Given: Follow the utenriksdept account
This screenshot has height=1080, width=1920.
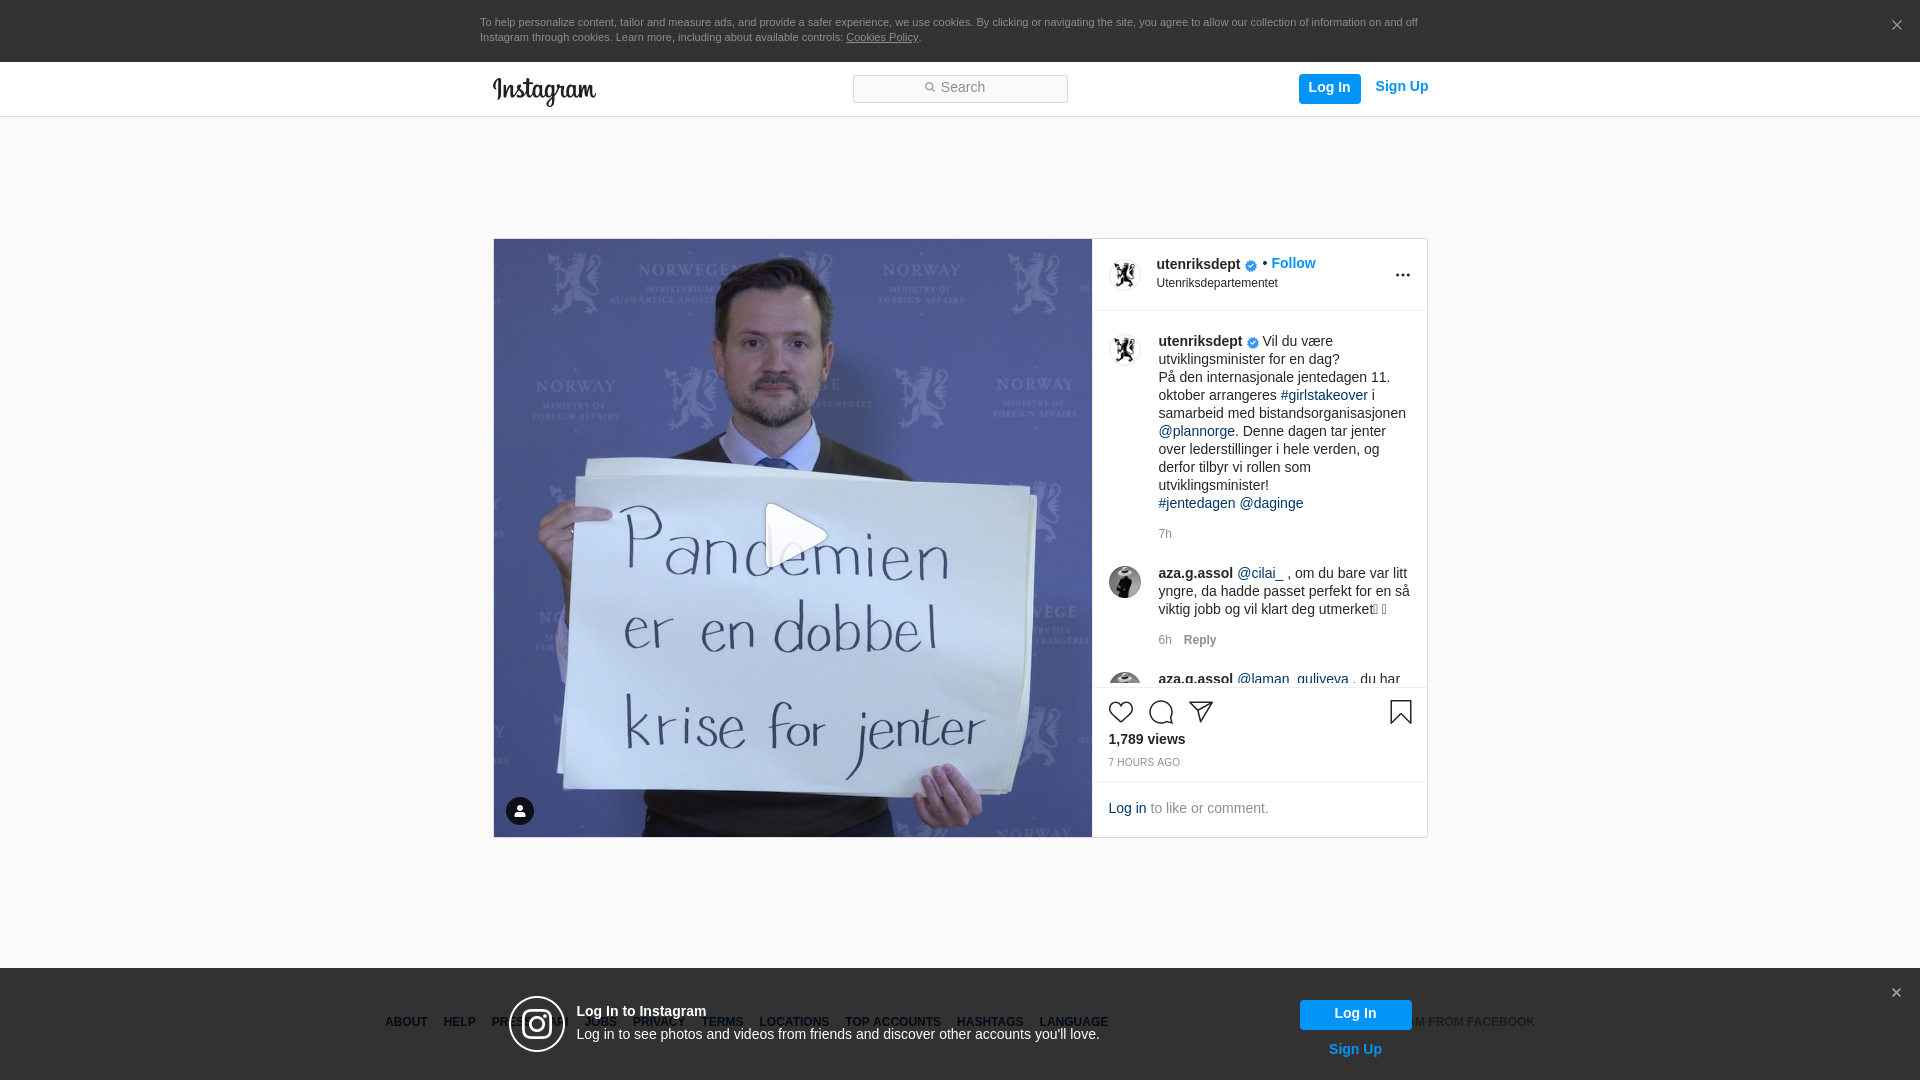Looking at the screenshot, I should tap(1293, 263).
